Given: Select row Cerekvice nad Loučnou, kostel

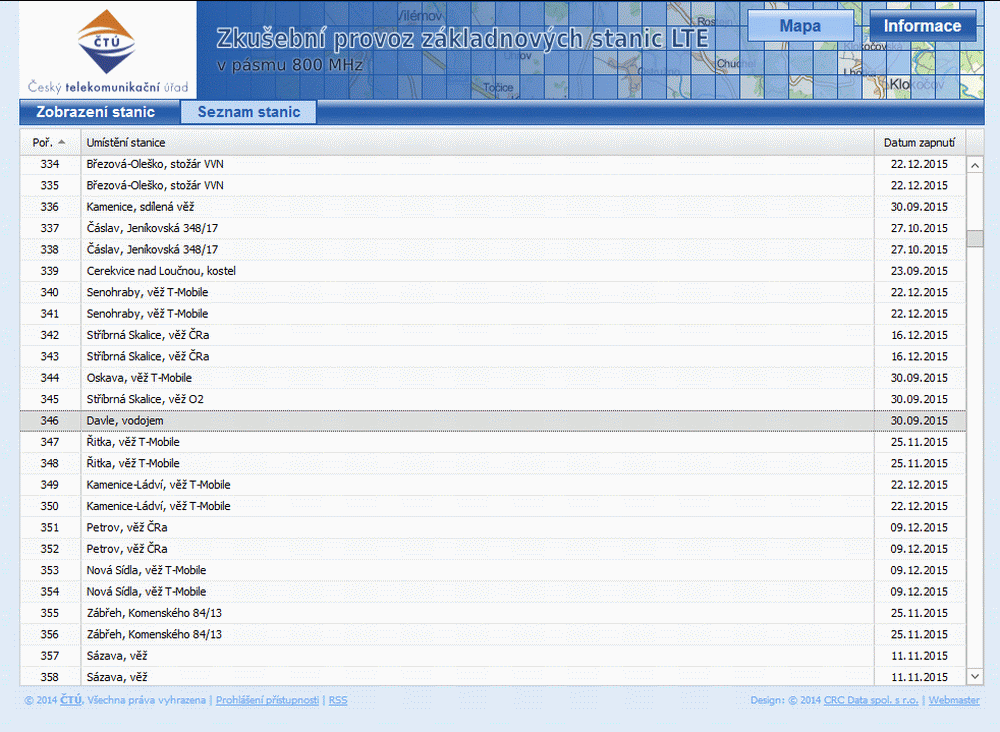Looking at the screenshot, I should point(493,271).
